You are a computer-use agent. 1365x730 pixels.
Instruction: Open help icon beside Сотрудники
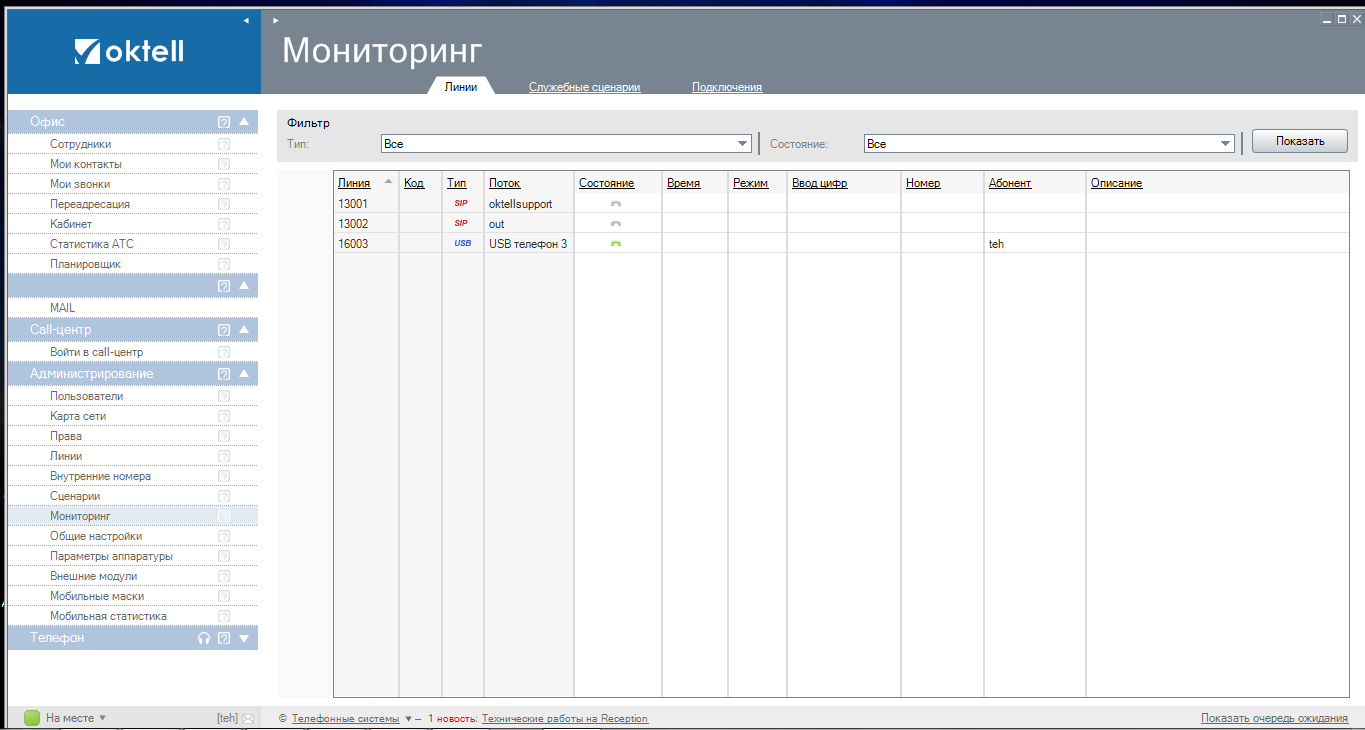click(x=224, y=144)
